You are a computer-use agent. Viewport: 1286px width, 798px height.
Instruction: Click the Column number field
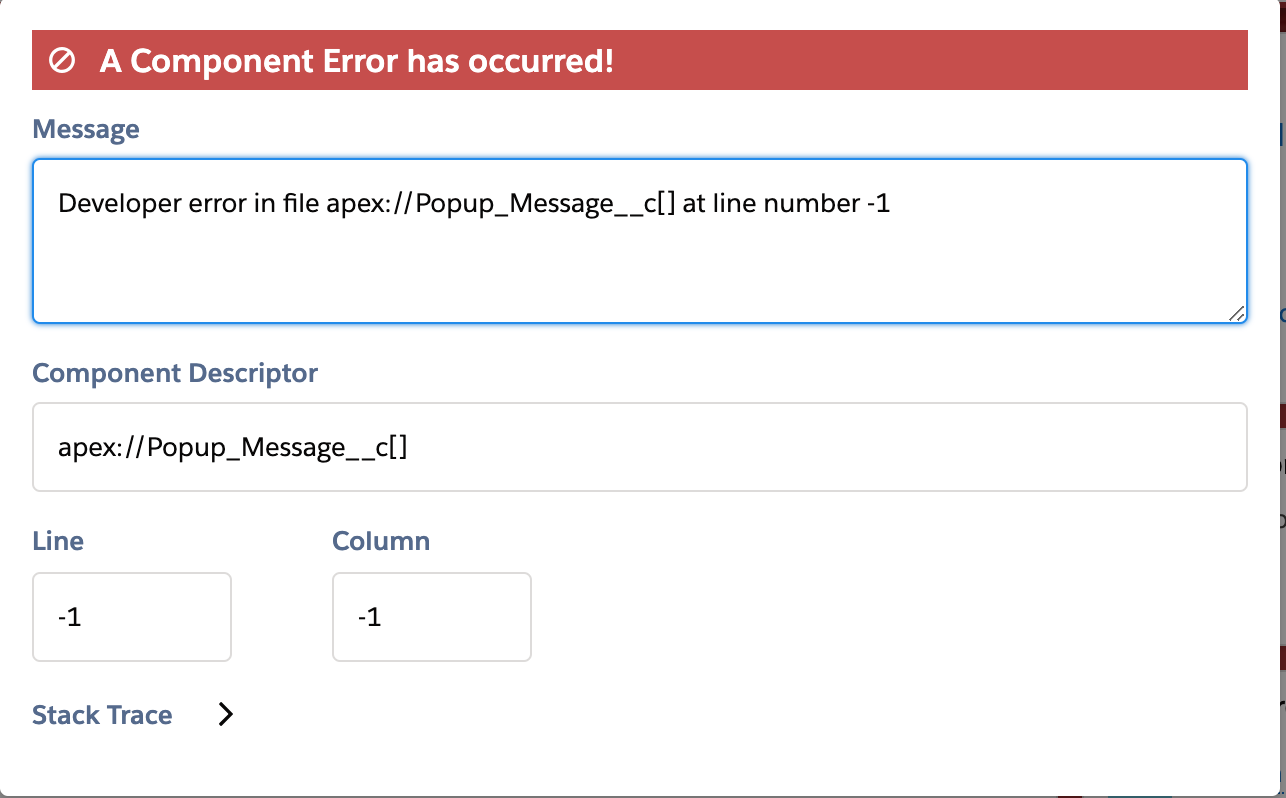(x=432, y=617)
